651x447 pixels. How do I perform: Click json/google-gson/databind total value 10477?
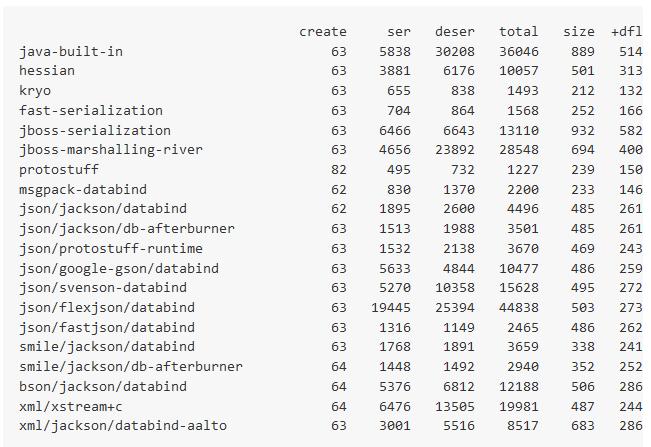coord(519,268)
